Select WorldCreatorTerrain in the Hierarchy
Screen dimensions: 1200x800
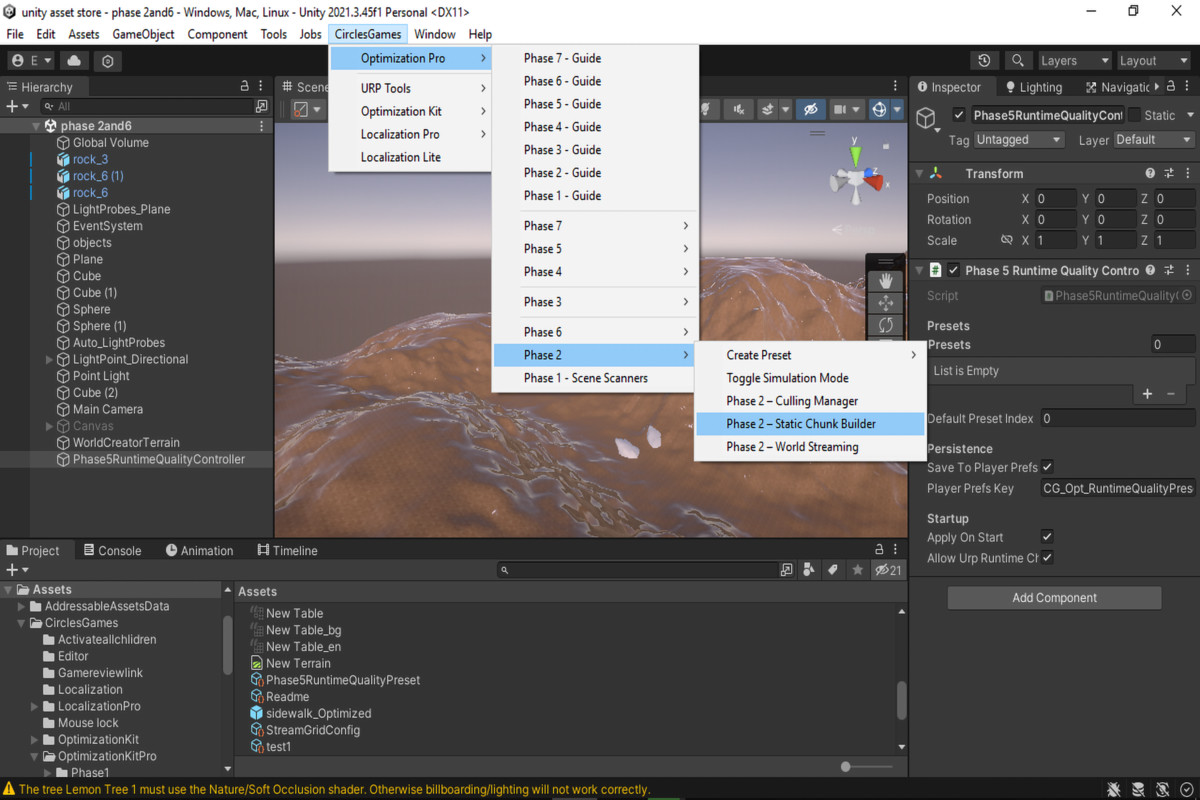point(126,443)
